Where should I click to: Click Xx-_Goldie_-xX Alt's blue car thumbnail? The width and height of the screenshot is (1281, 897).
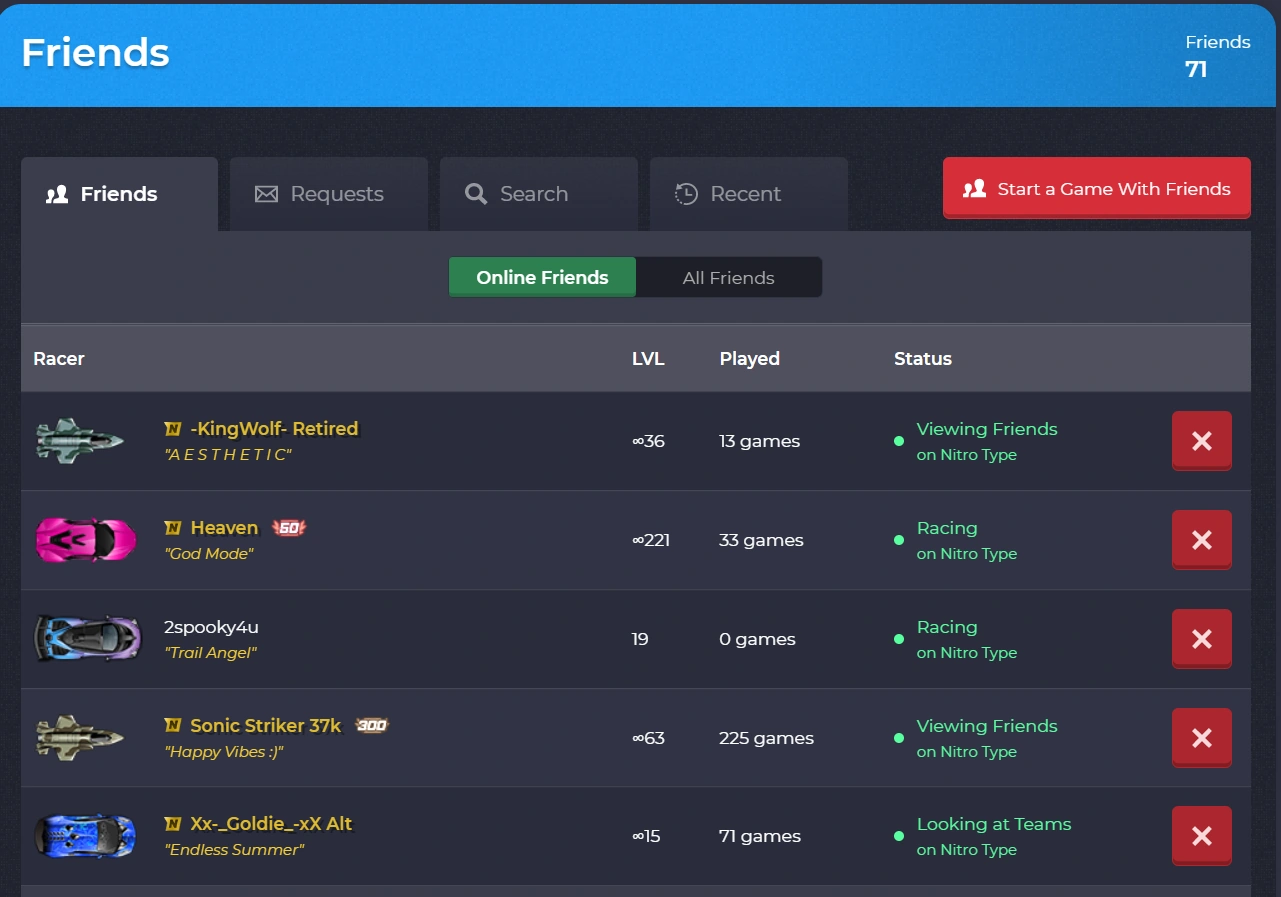85,835
